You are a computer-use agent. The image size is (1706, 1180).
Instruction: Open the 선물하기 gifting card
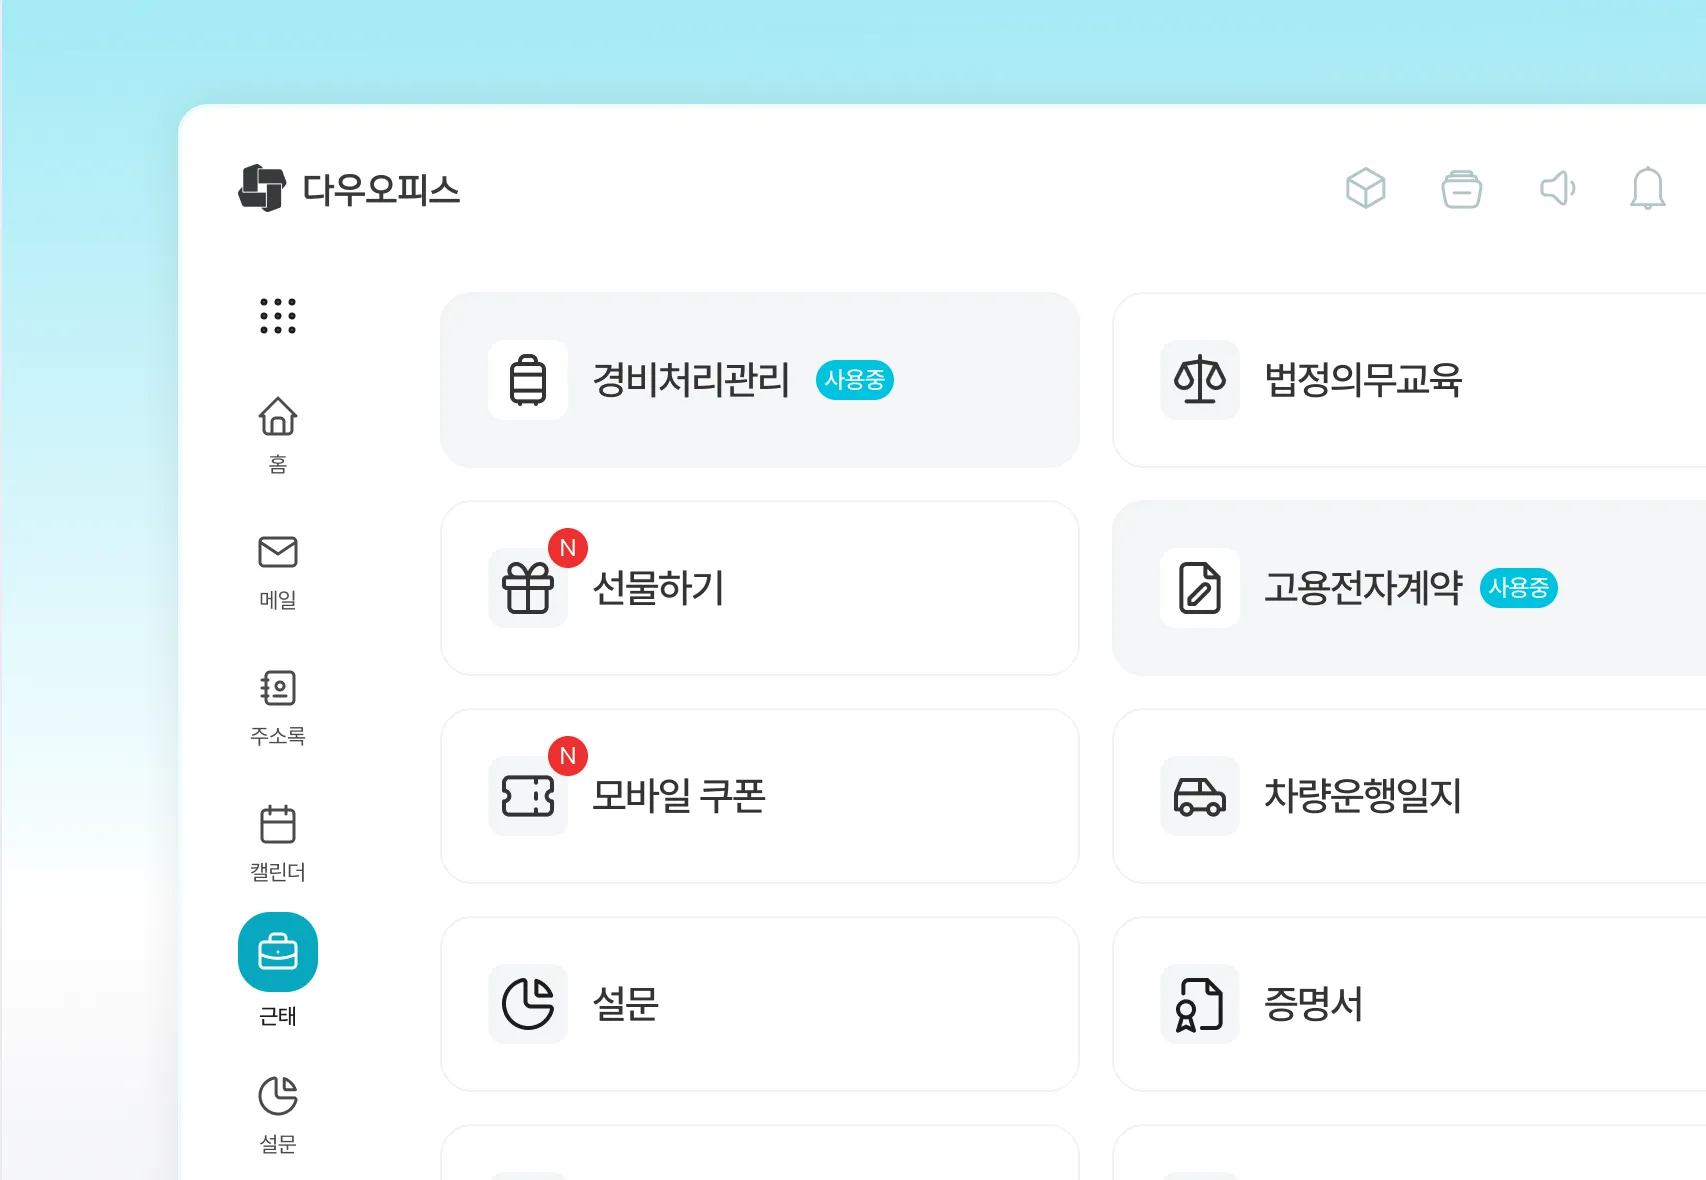coord(760,589)
